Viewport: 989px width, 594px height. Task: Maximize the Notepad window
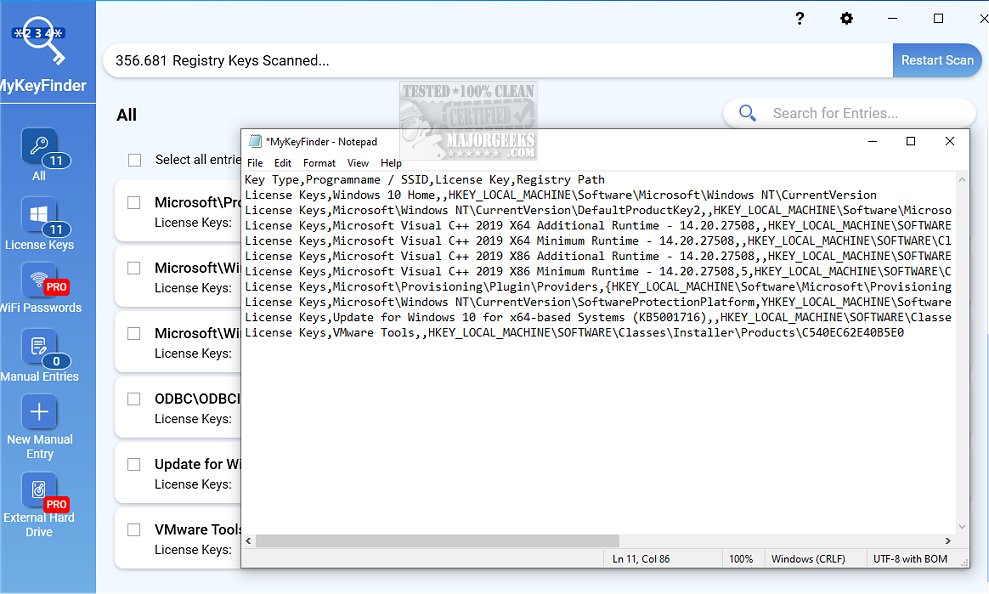pyautogui.click(x=911, y=141)
